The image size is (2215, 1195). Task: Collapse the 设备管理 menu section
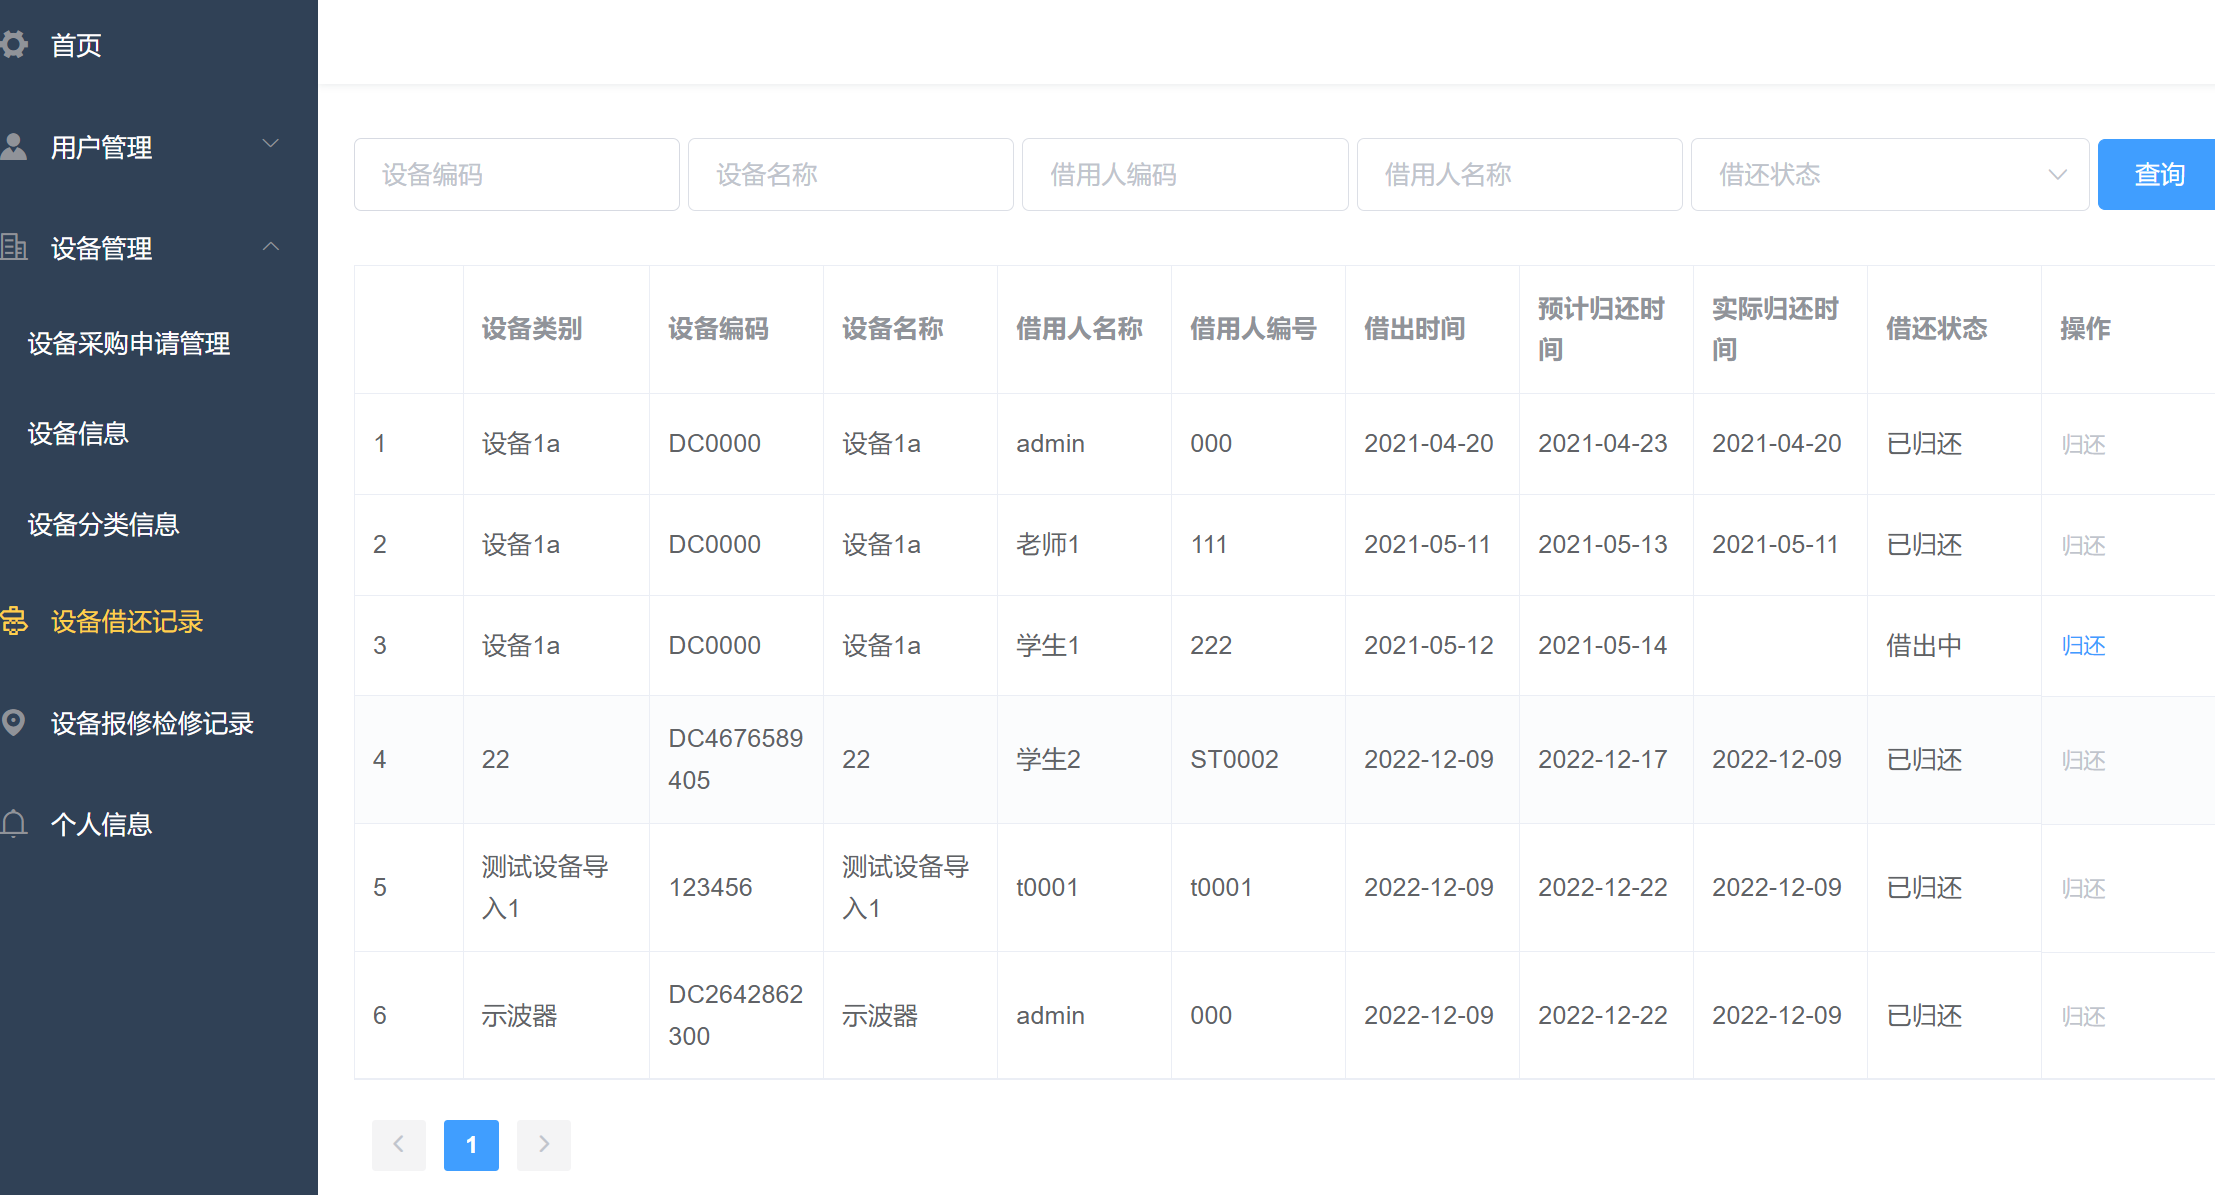coord(270,247)
